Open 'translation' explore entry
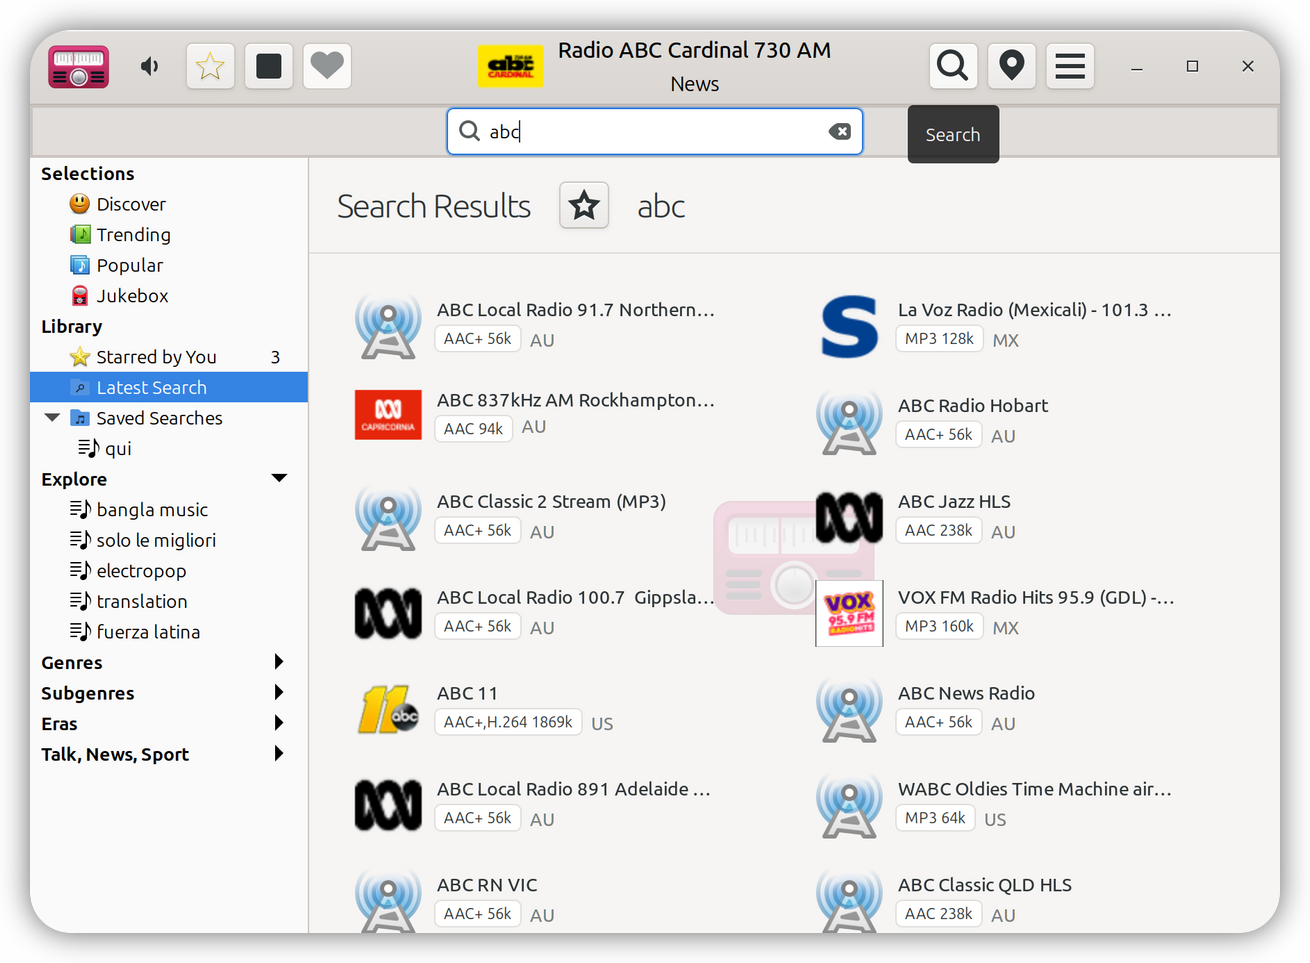This screenshot has height=963, width=1310. (142, 601)
